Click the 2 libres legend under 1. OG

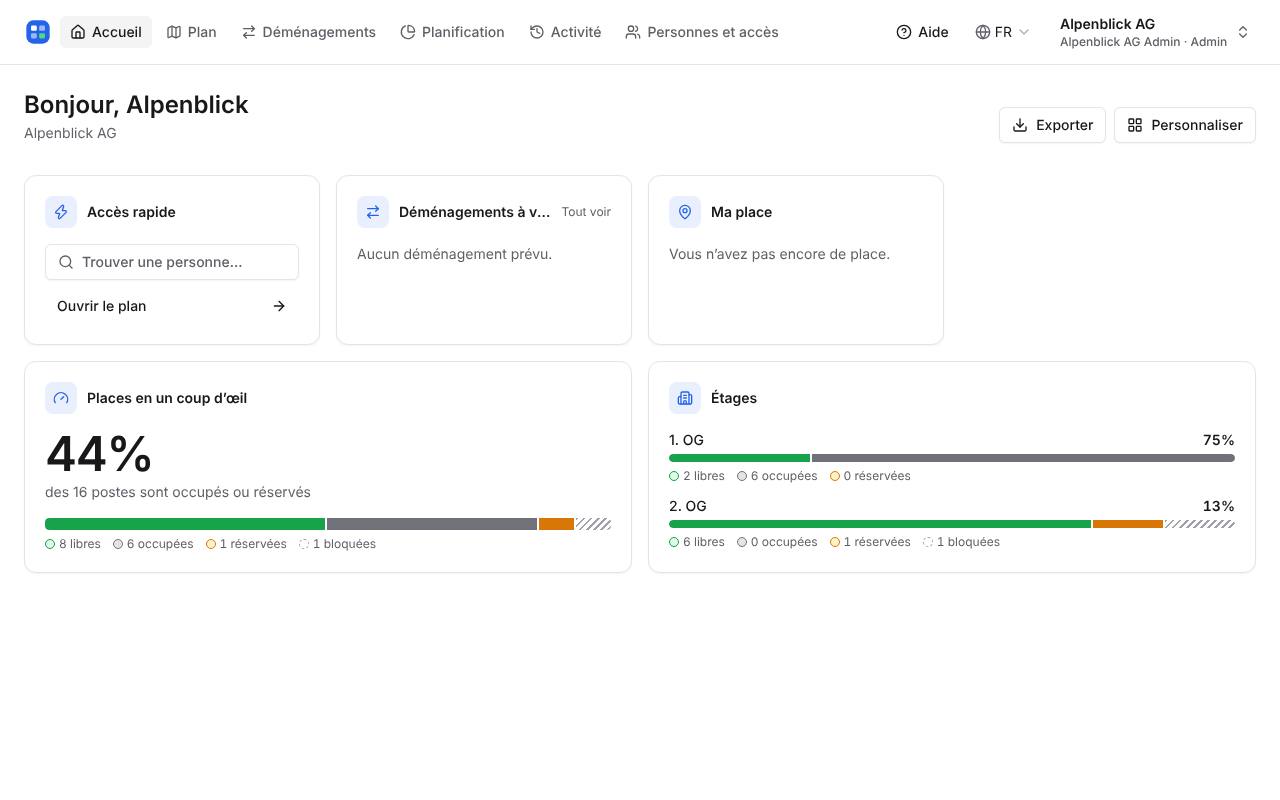[x=697, y=476]
